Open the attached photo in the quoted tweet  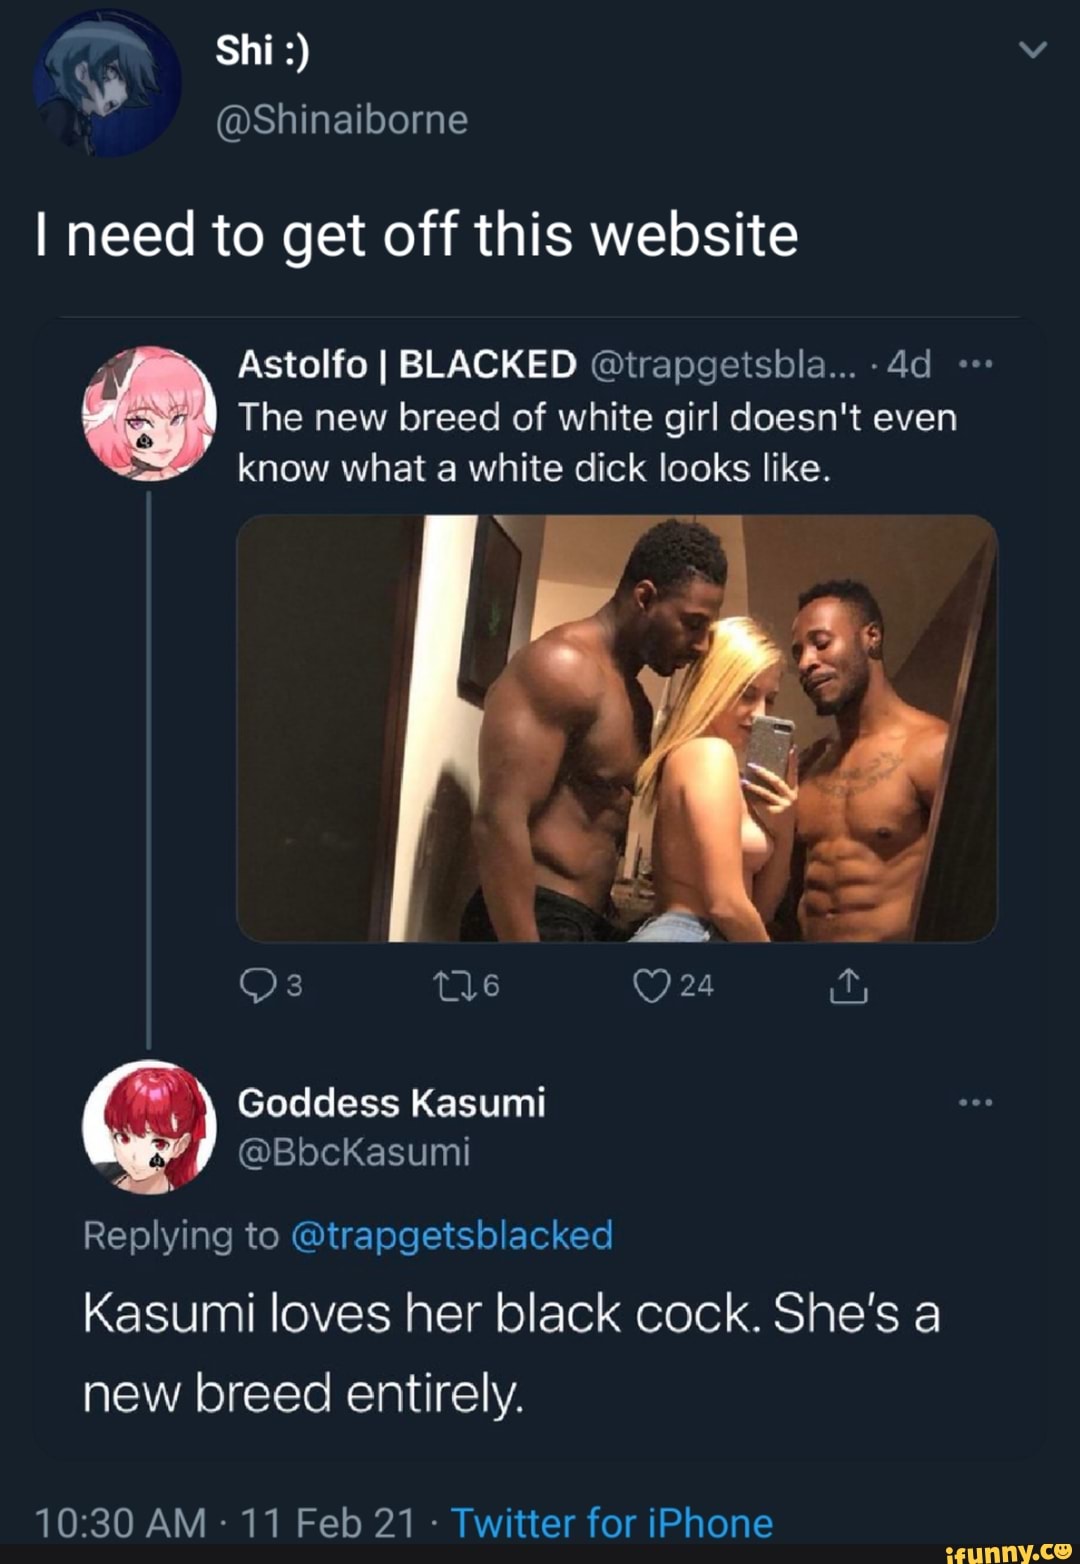tap(617, 728)
